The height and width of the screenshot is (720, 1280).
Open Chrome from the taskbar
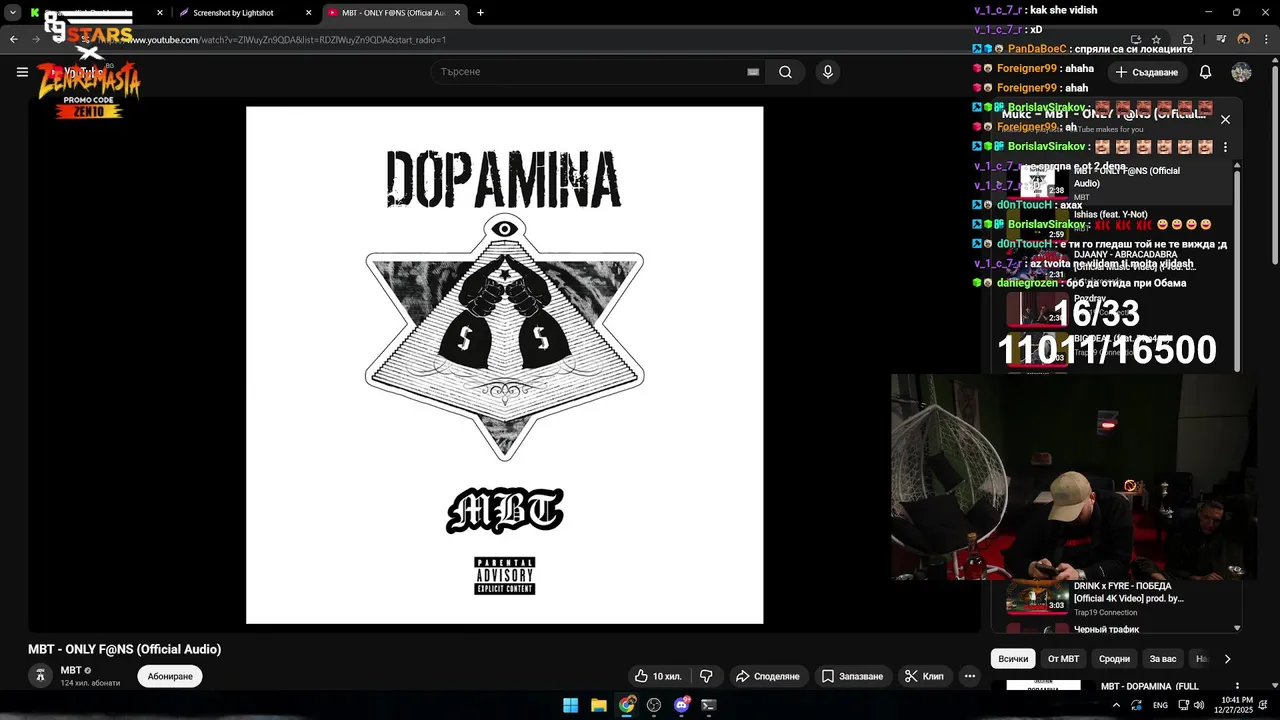[x=626, y=705]
